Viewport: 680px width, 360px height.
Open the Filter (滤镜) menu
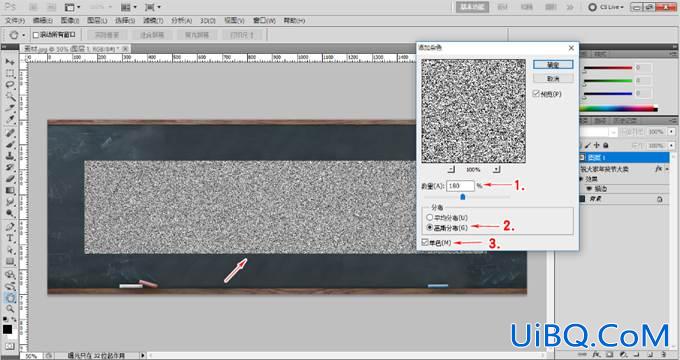coord(153,20)
